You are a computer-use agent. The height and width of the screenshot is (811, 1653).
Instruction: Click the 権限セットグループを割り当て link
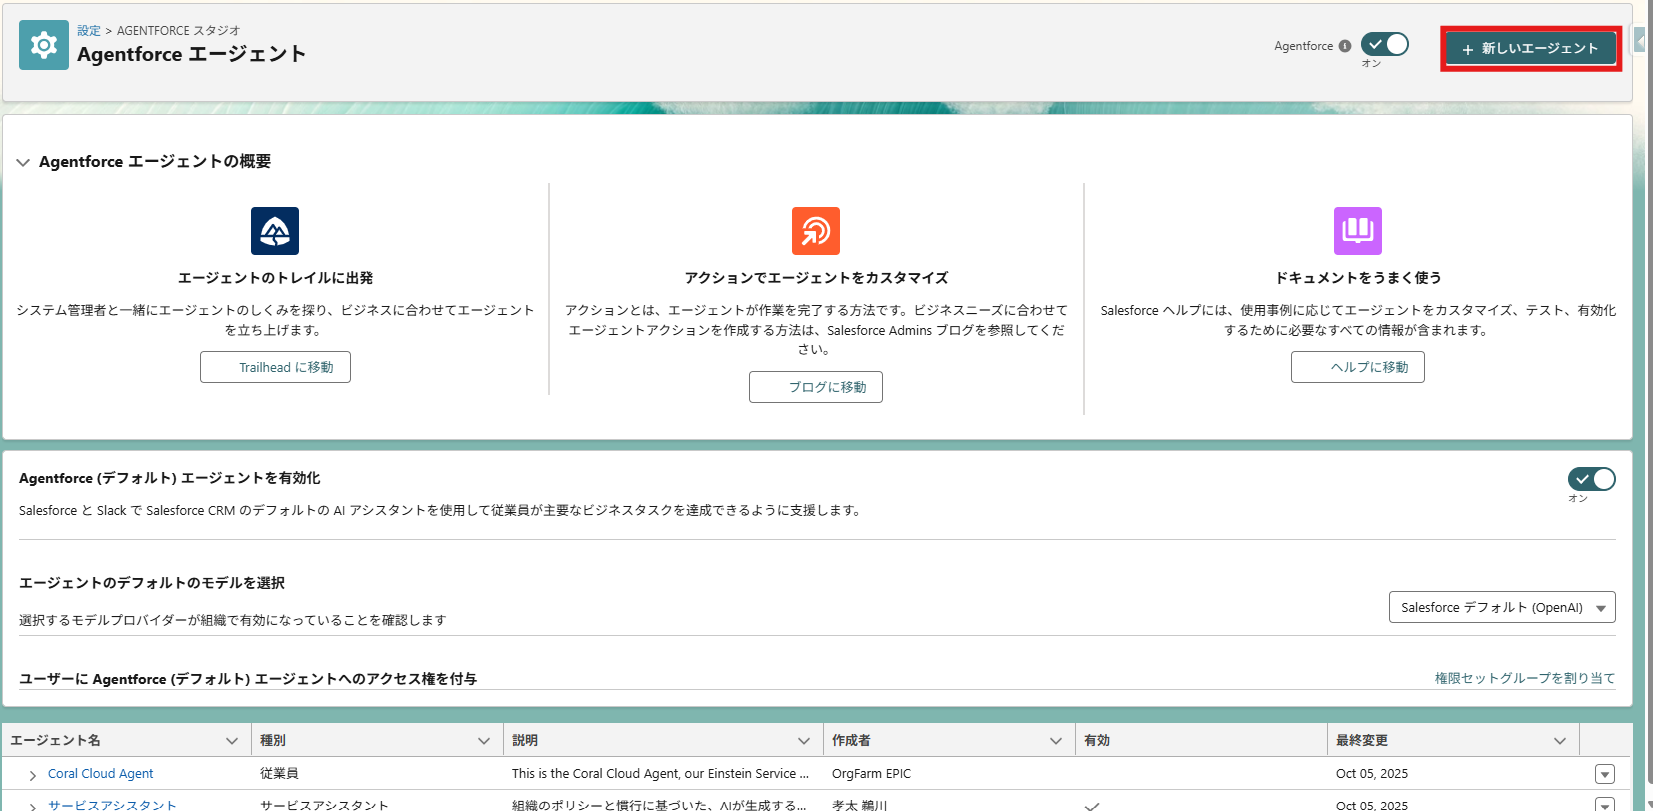(x=1524, y=678)
